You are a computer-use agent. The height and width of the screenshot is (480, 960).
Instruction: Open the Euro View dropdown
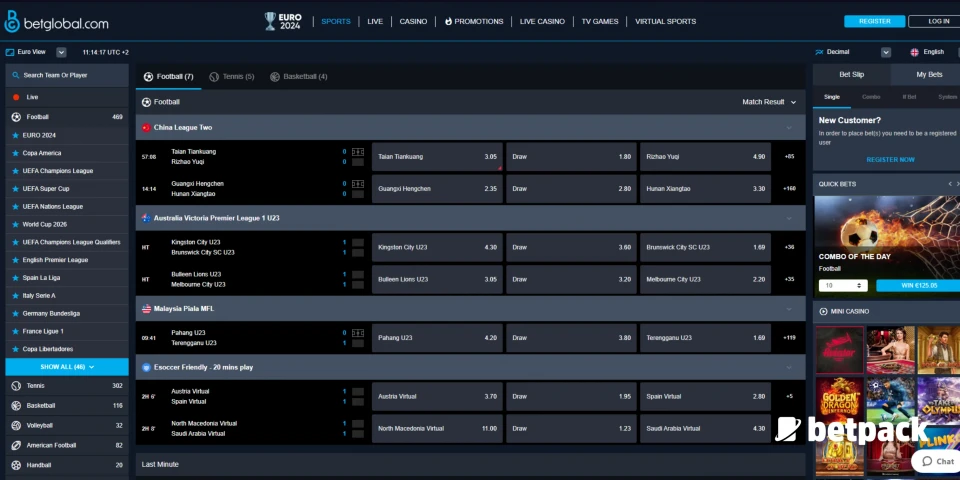click(x=61, y=53)
